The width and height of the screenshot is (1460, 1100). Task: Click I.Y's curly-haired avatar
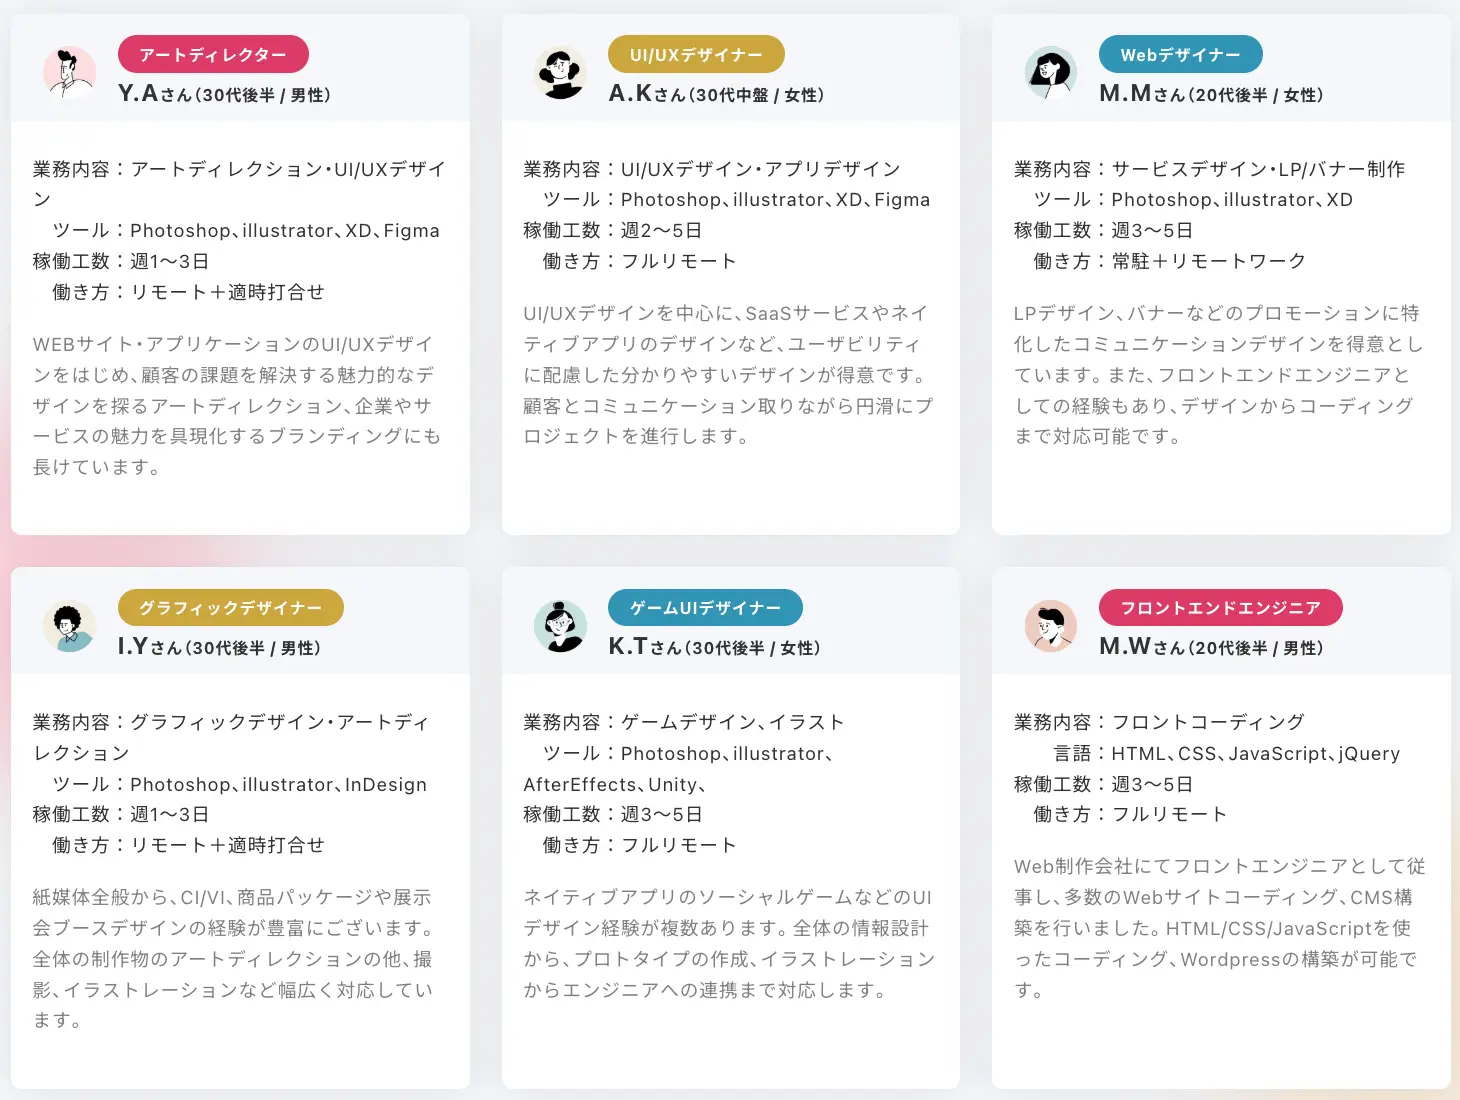(69, 626)
